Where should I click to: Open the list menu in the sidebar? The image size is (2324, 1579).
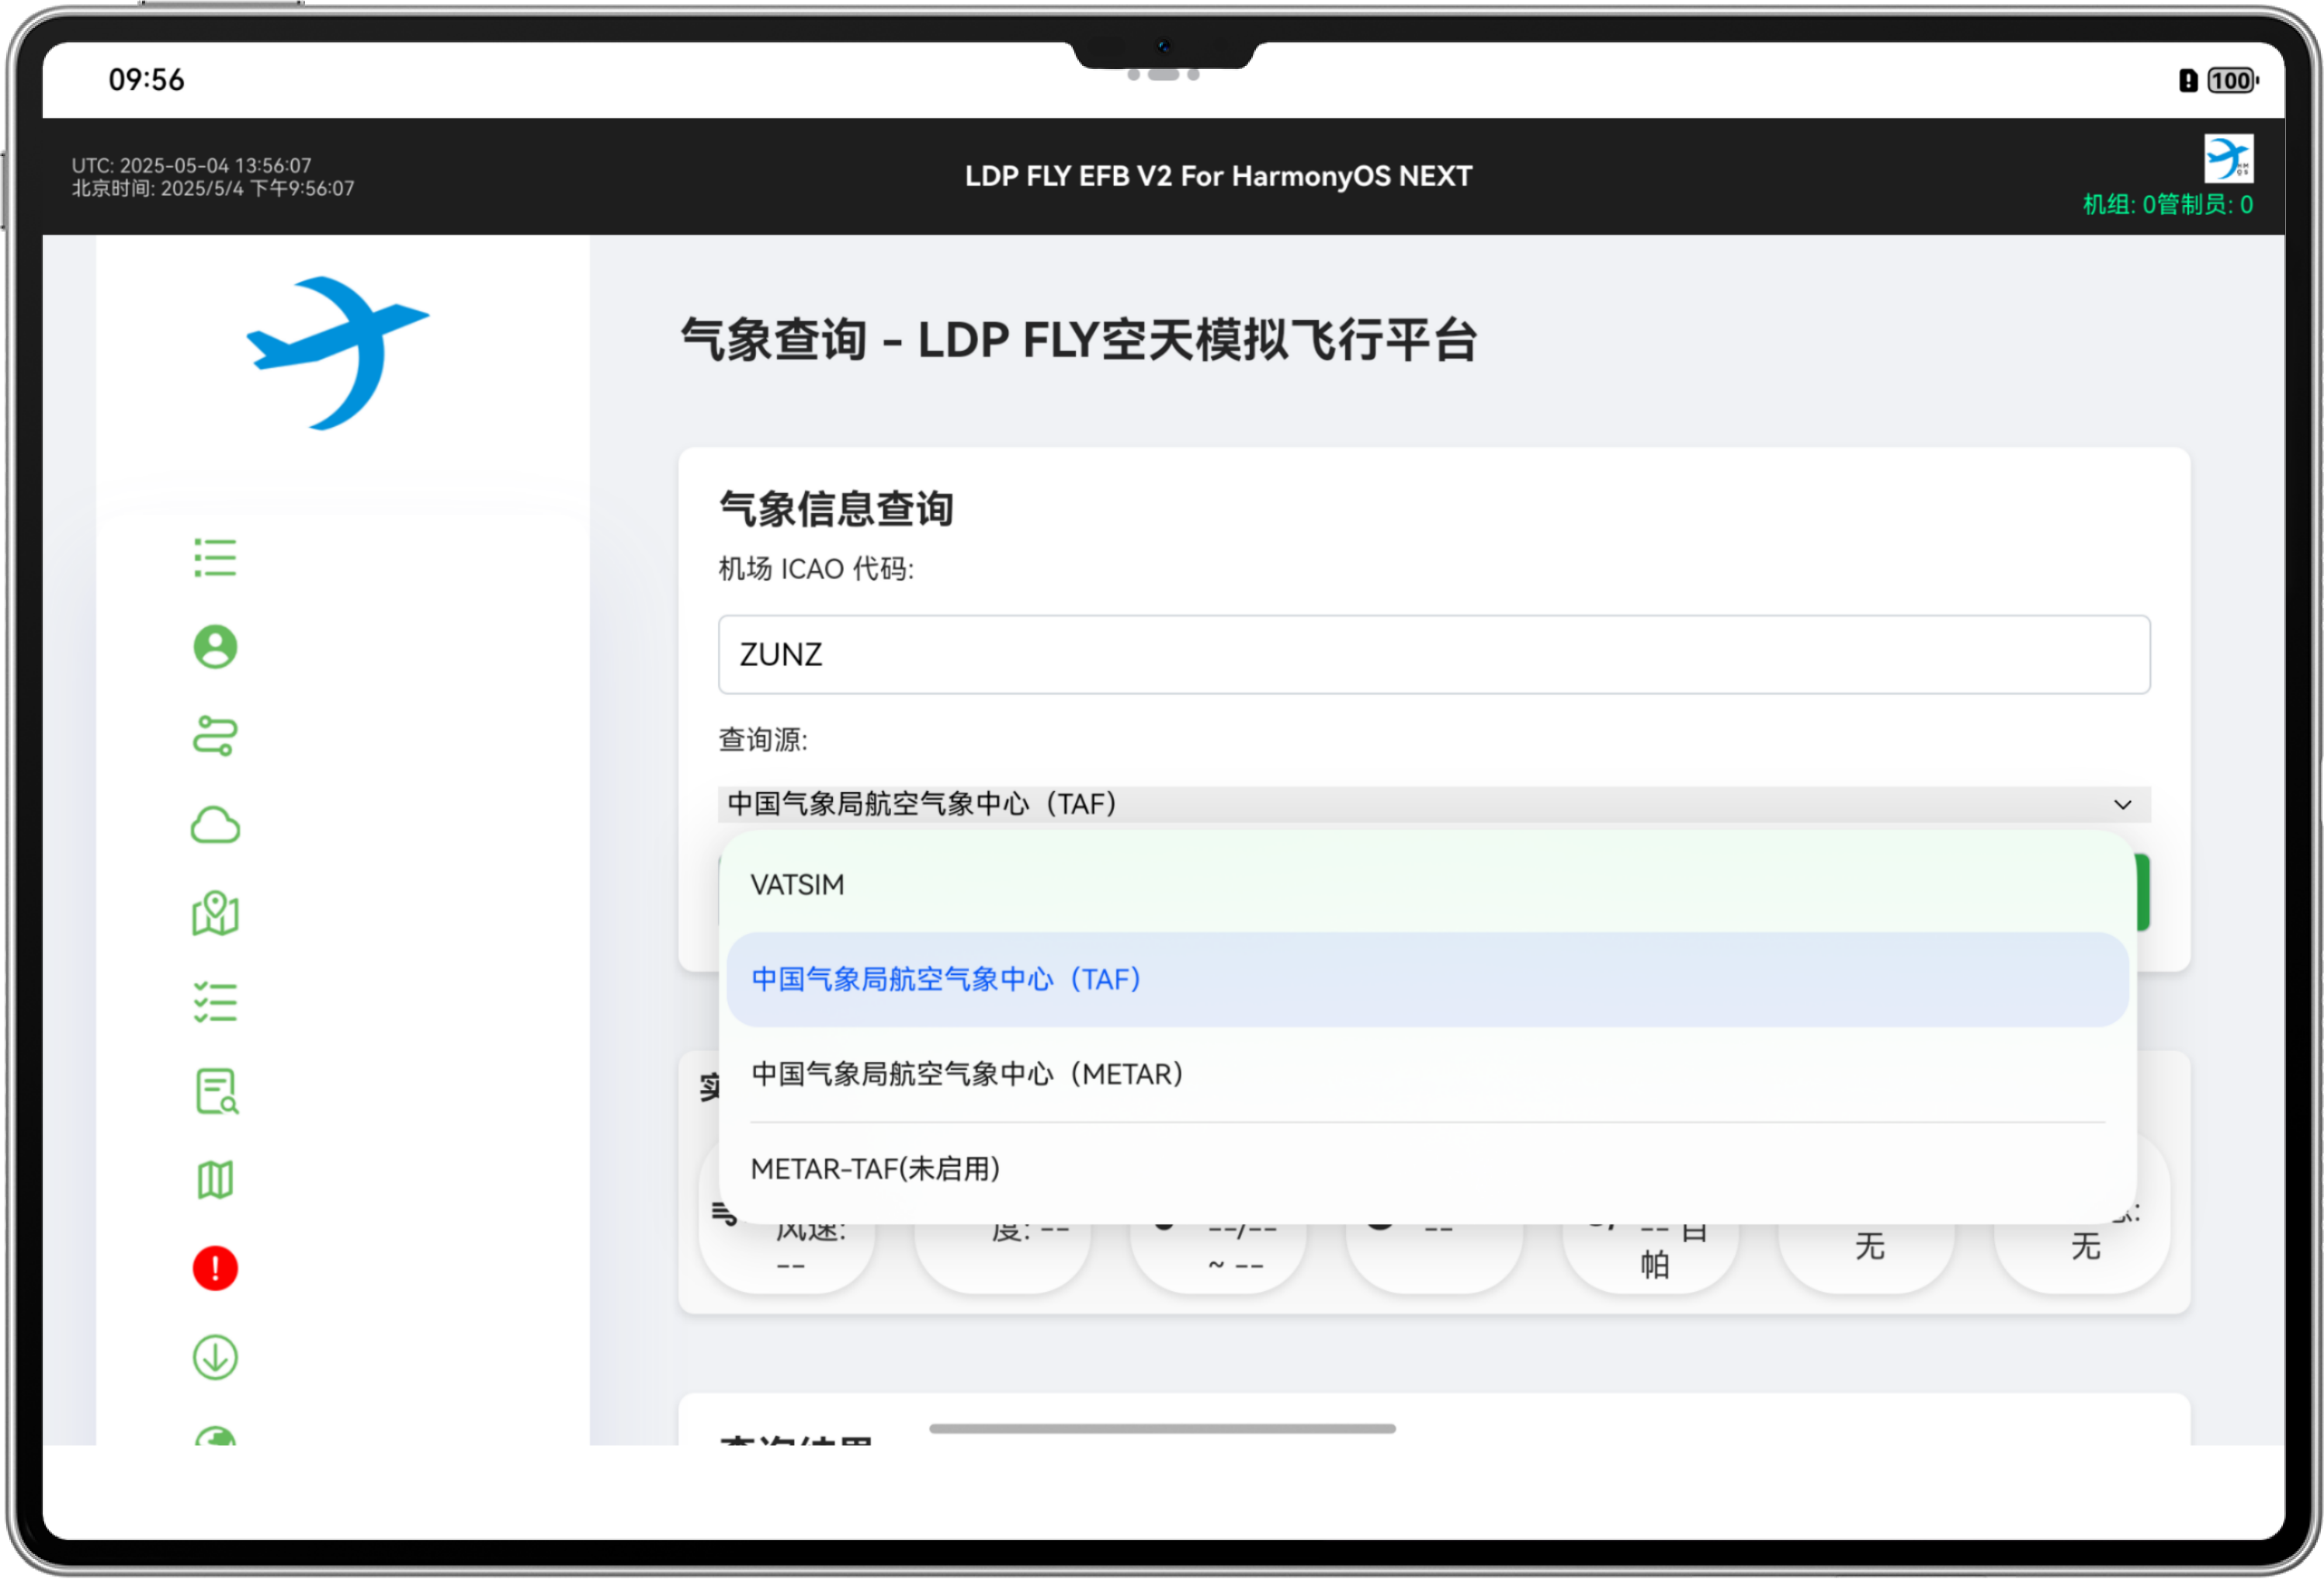(x=214, y=557)
